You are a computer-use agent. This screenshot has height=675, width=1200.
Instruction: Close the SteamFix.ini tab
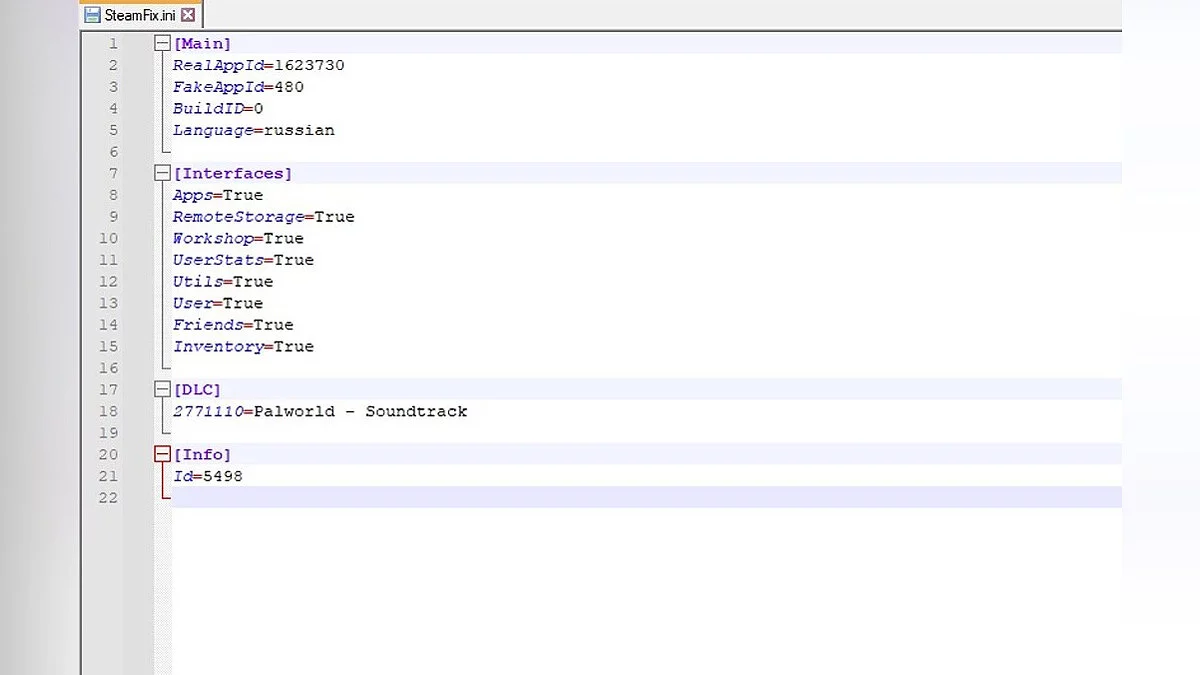point(188,15)
